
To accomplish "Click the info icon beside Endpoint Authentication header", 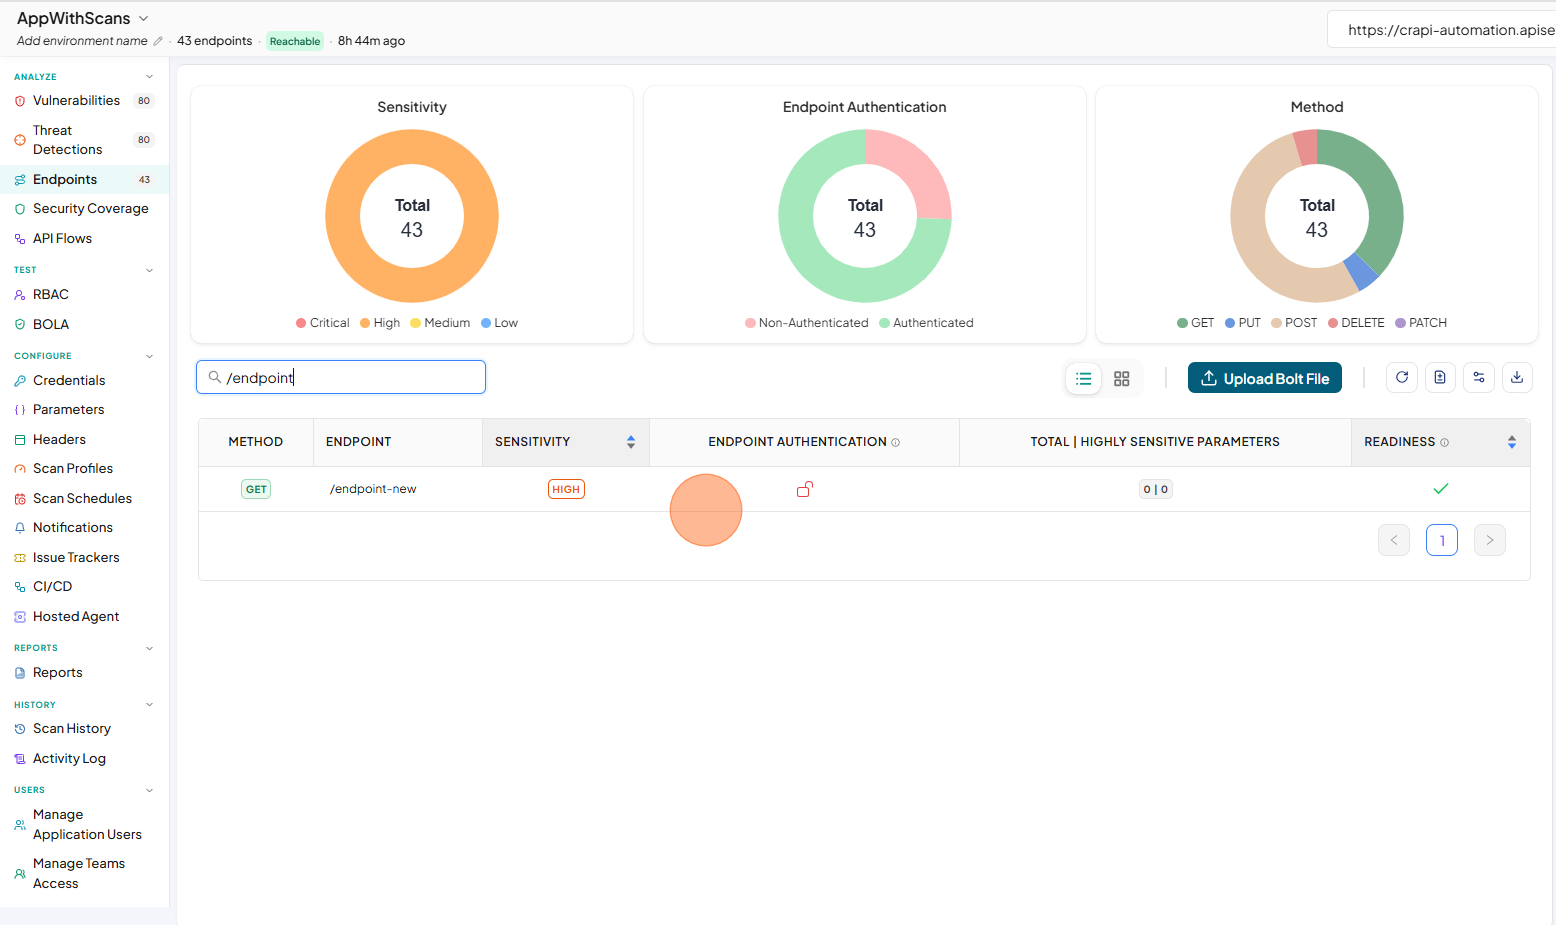I will 896,442.
